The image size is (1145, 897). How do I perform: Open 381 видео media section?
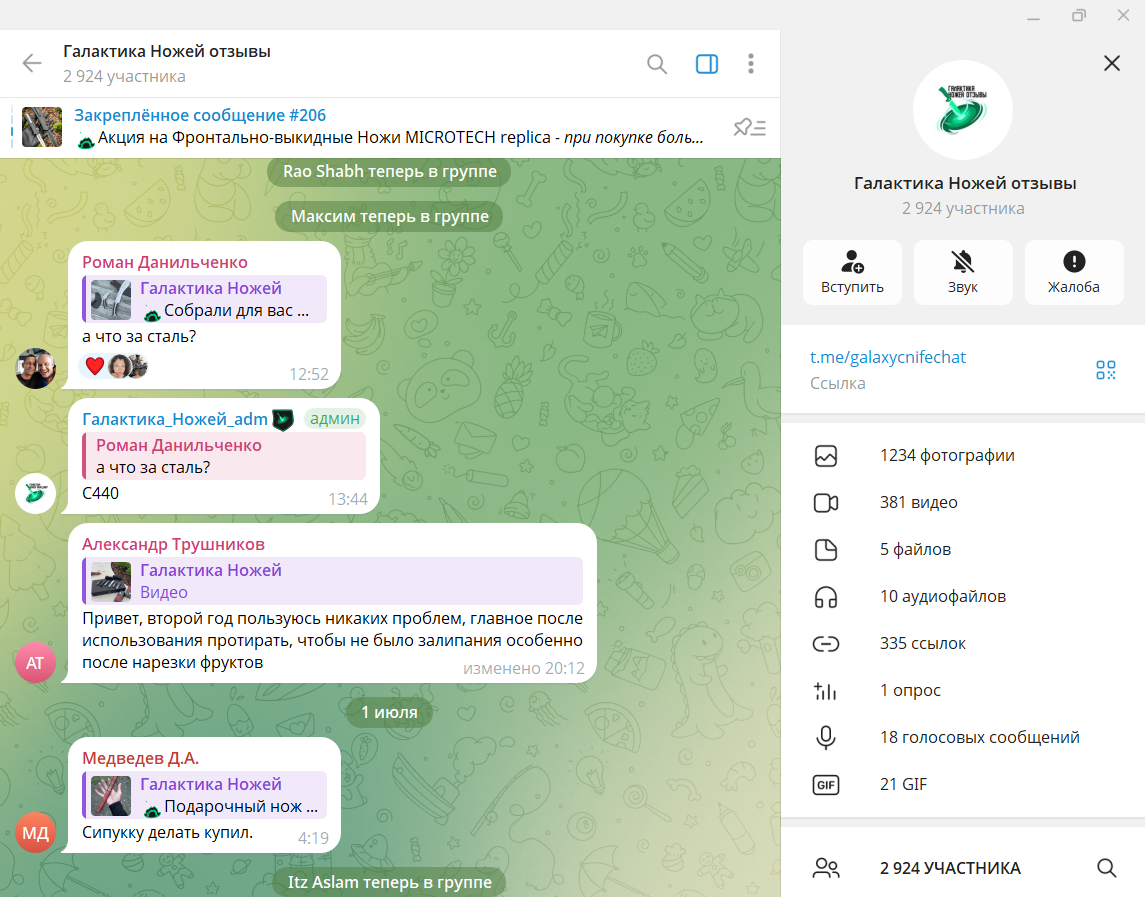tap(962, 503)
